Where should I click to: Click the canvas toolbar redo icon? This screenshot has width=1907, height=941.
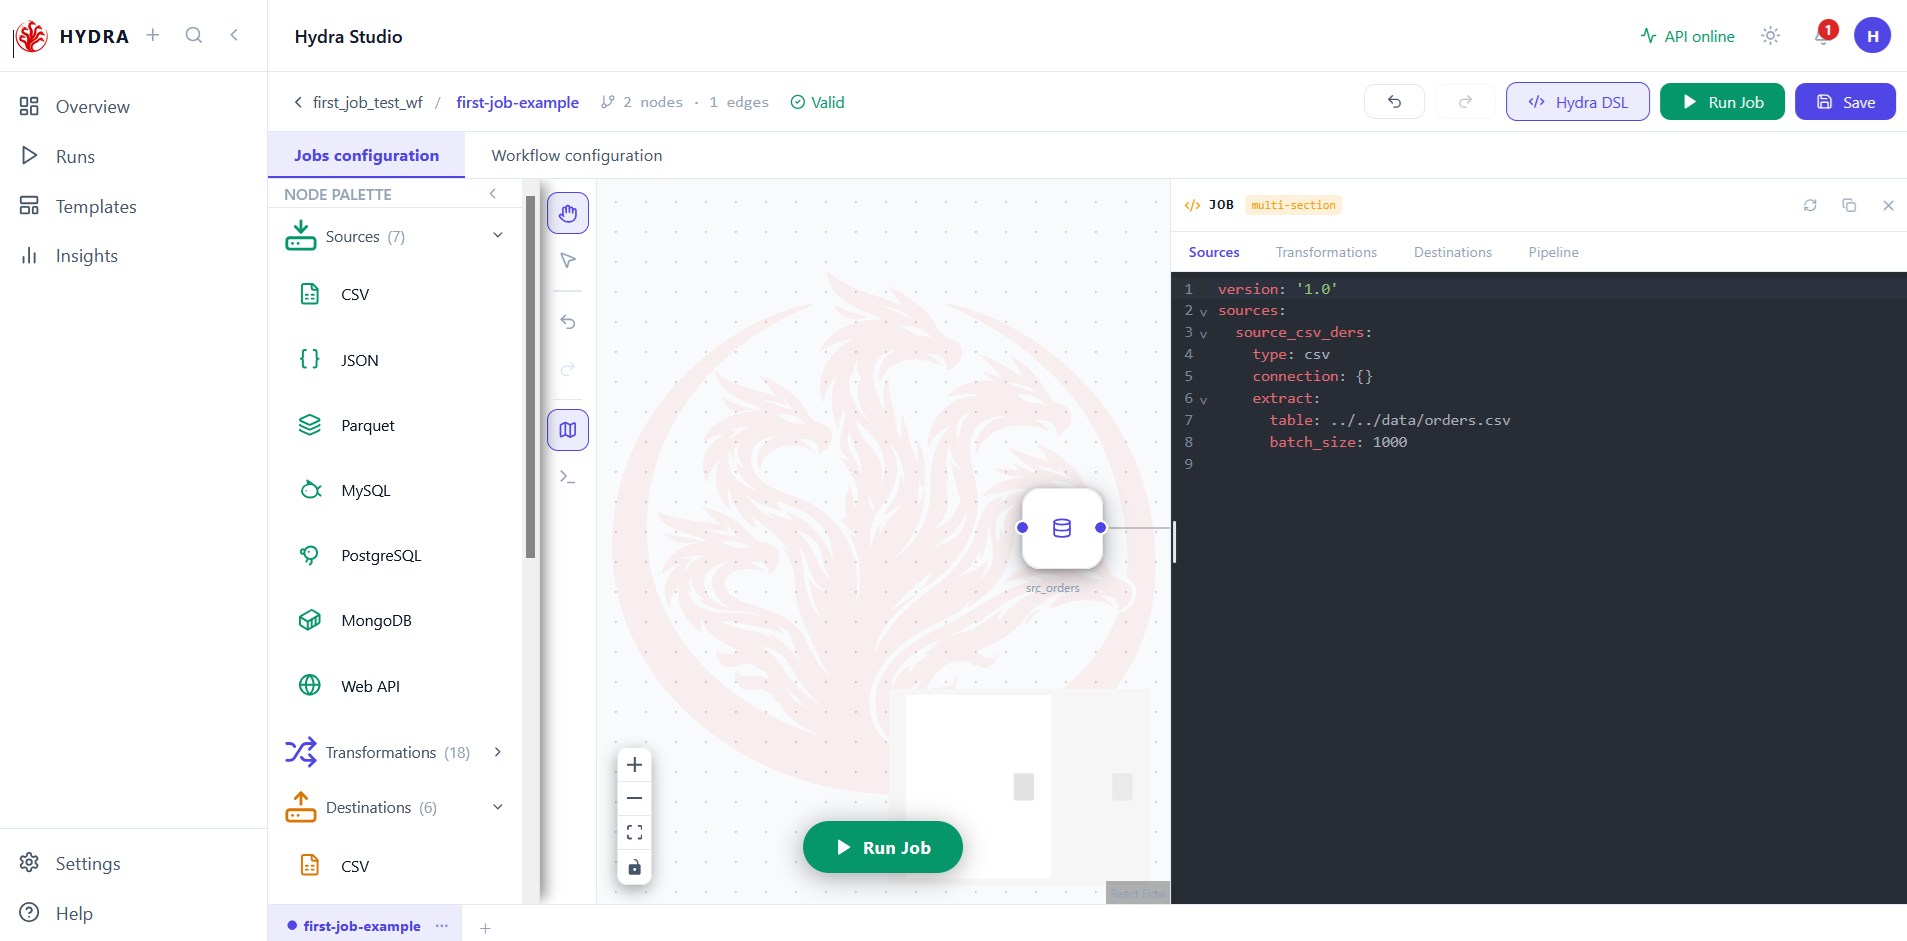click(x=568, y=369)
